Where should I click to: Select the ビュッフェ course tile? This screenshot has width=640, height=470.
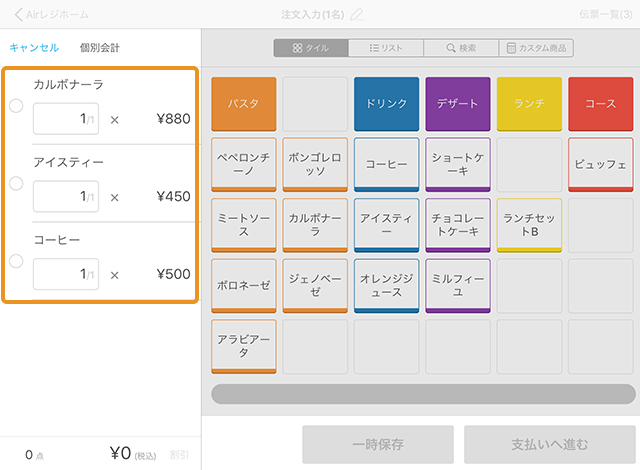click(601, 164)
